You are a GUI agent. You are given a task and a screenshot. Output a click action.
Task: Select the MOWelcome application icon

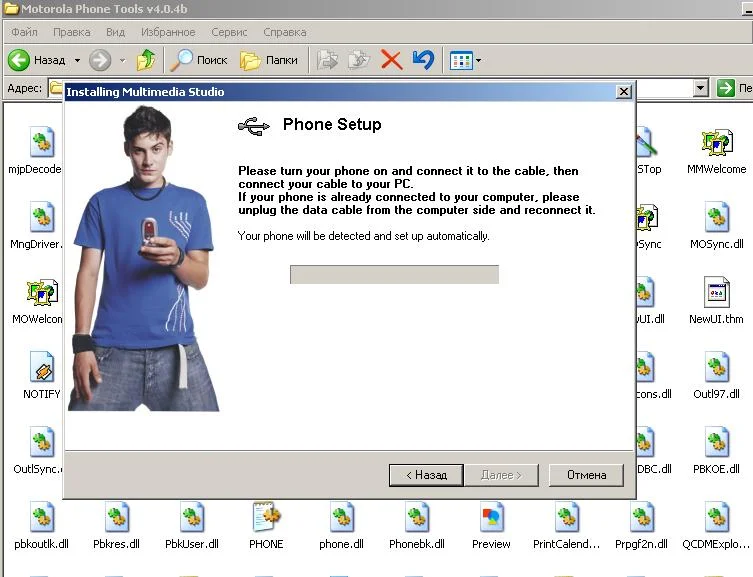pos(42,292)
